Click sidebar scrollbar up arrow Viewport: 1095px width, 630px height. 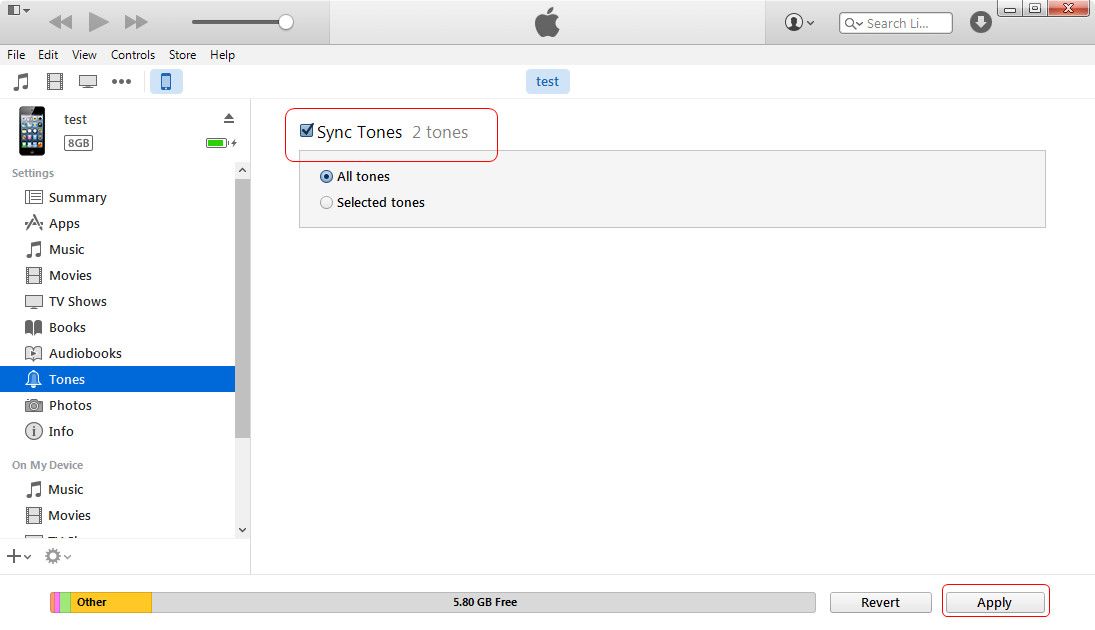coord(242,170)
